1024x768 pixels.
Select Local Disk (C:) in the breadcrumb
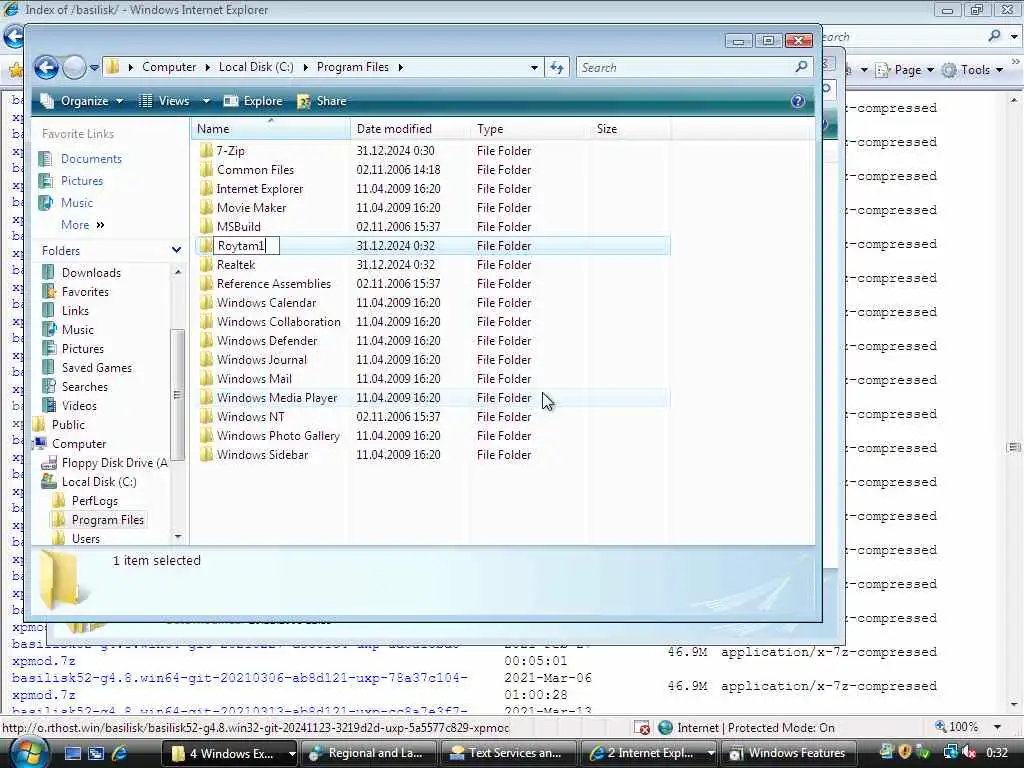pyautogui.click(x=256, y=67)
